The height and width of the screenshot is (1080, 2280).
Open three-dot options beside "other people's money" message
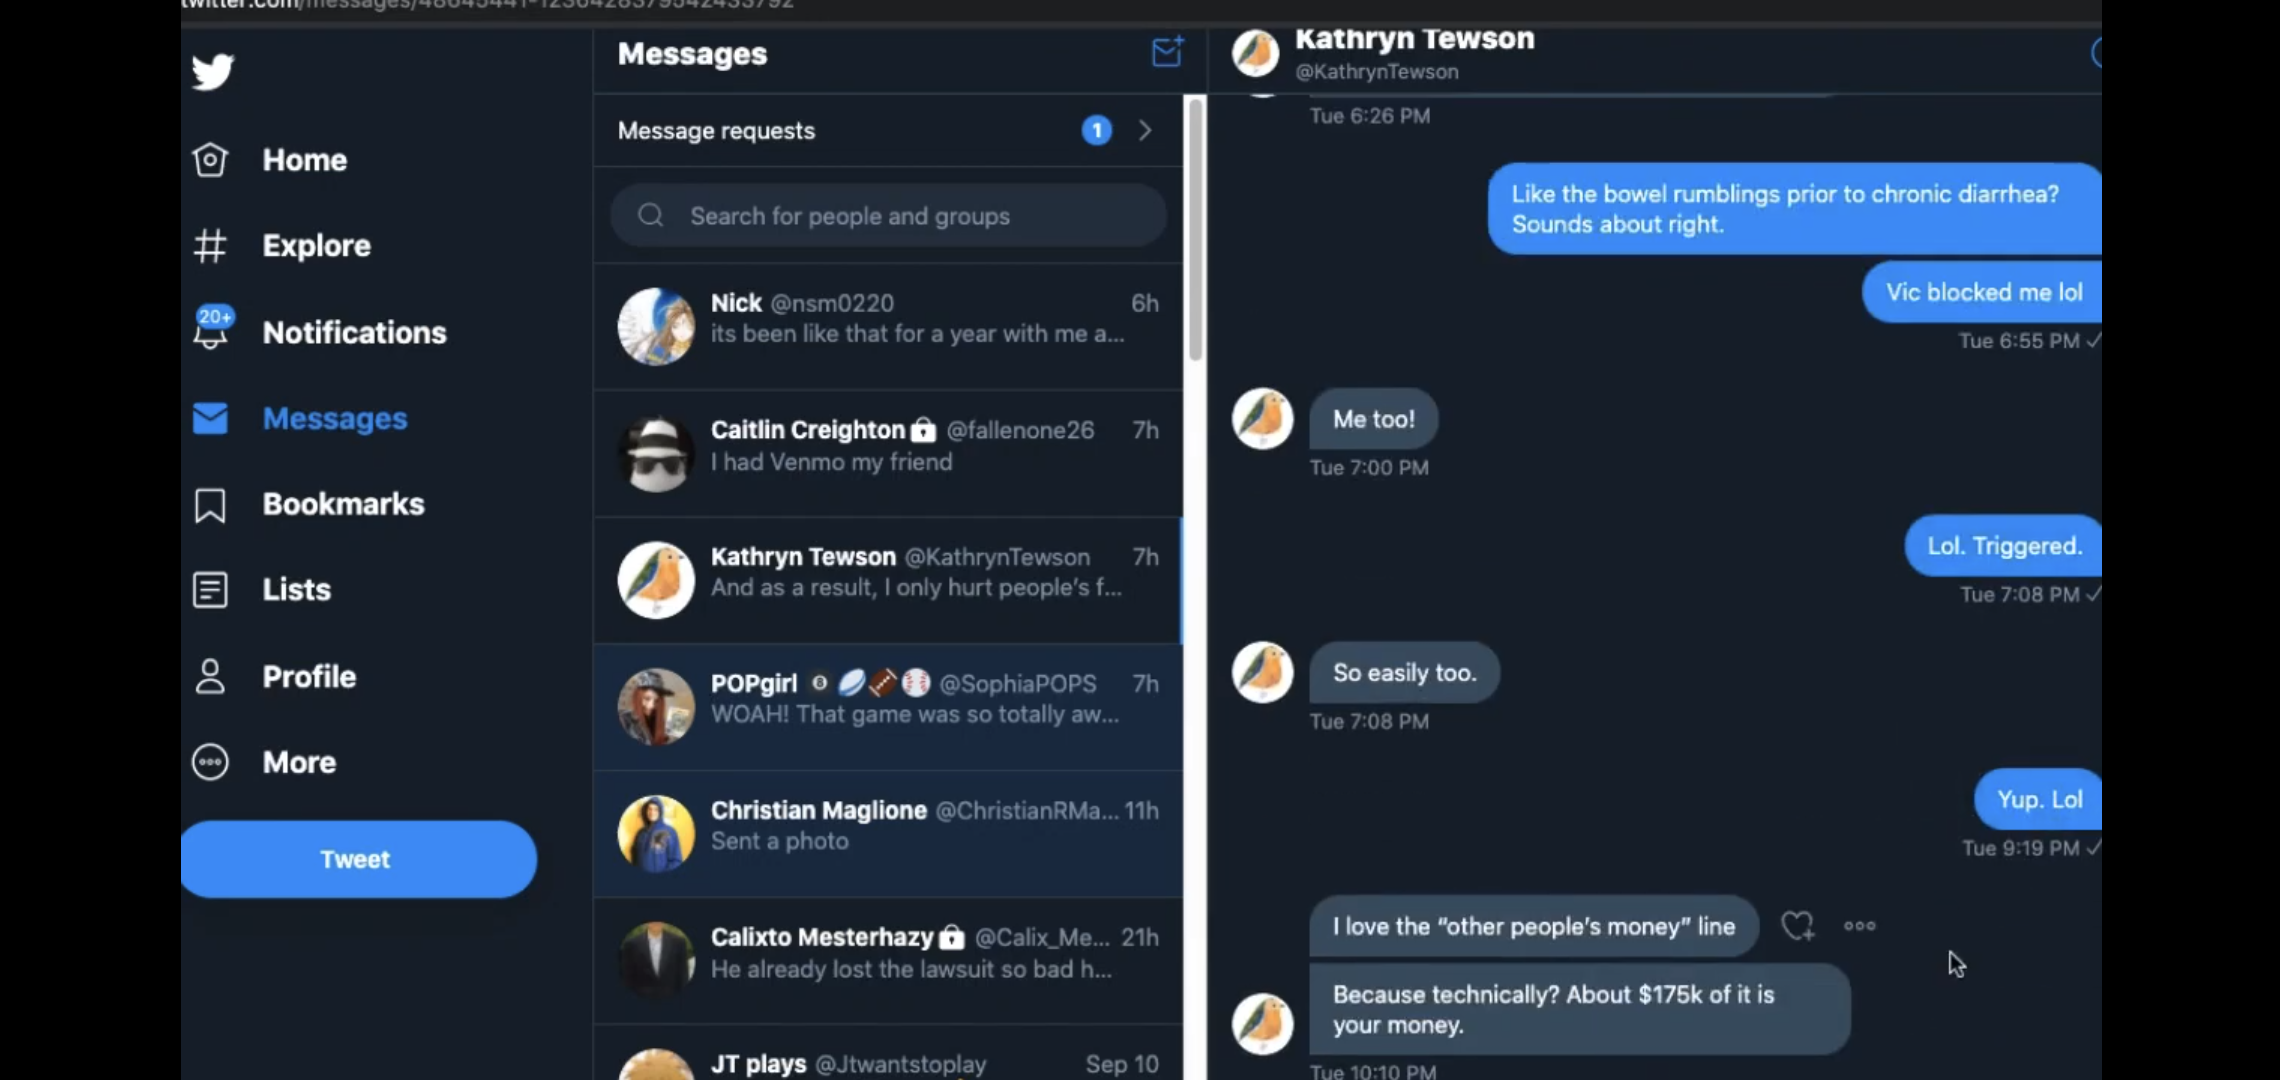pos(1860,926)
